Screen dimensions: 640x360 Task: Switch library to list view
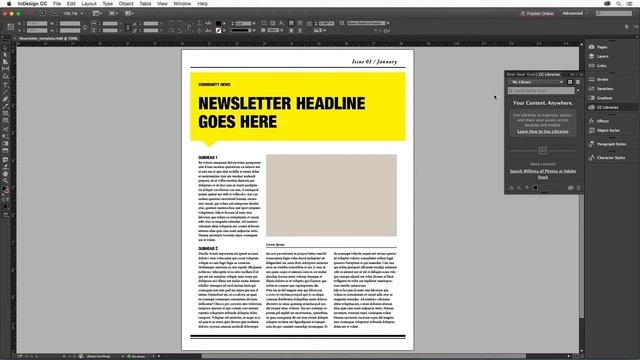(x=578, y=82)
